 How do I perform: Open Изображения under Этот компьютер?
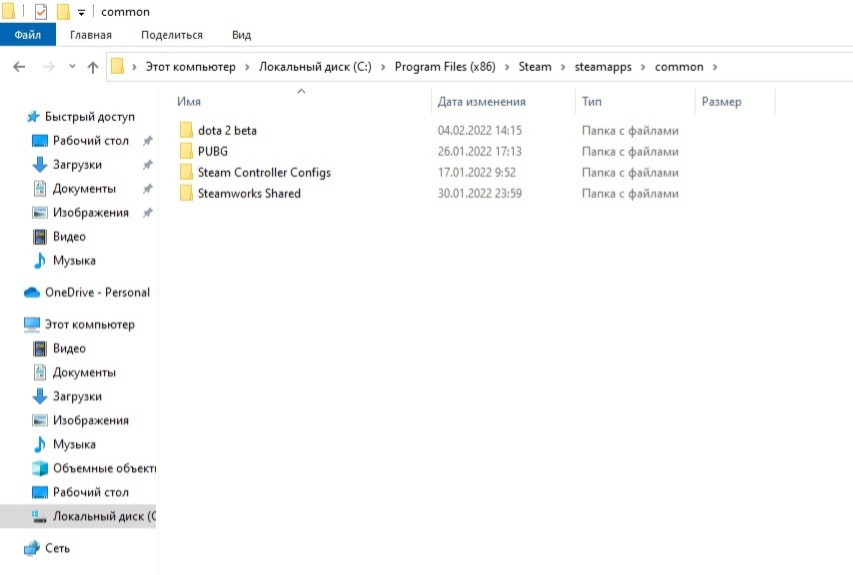click(91, 421)
